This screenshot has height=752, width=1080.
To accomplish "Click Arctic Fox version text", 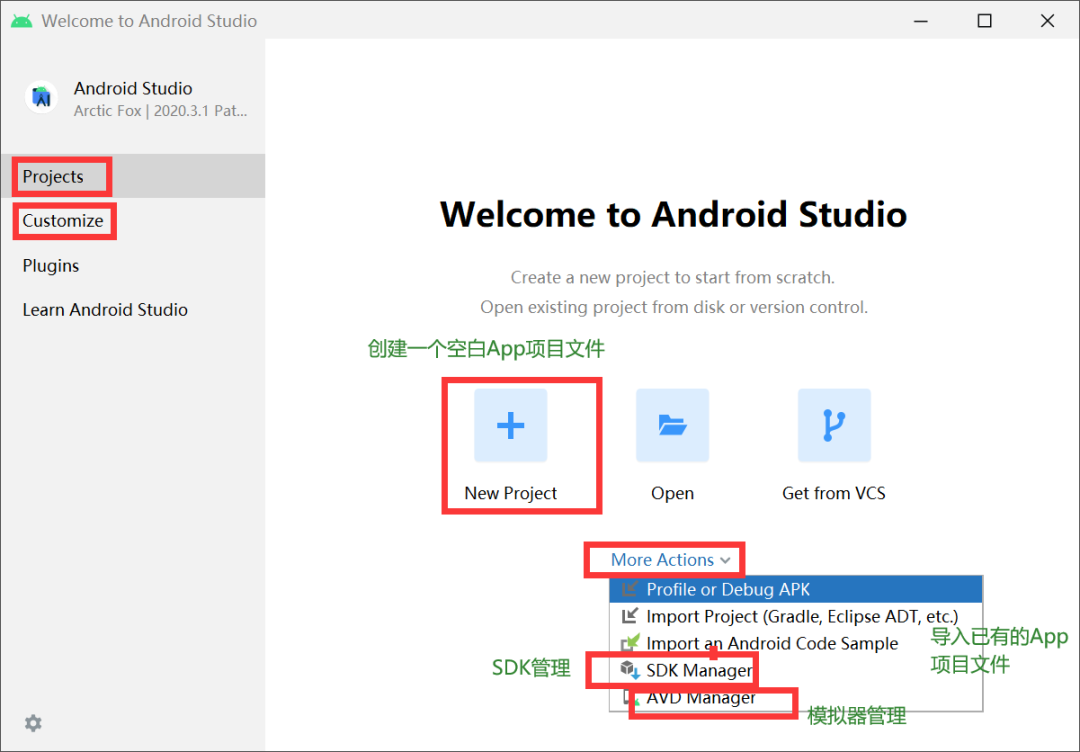I will 160,111.
